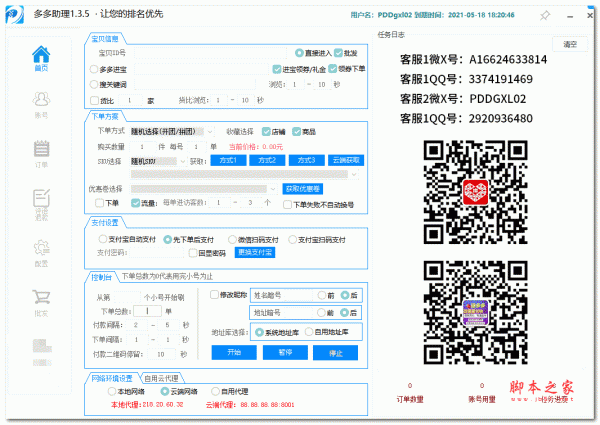Image resolution: width=600 pixels, height=425 pixels.
Task: Switch to the 宝贝信息 tab
Action: 105,39
